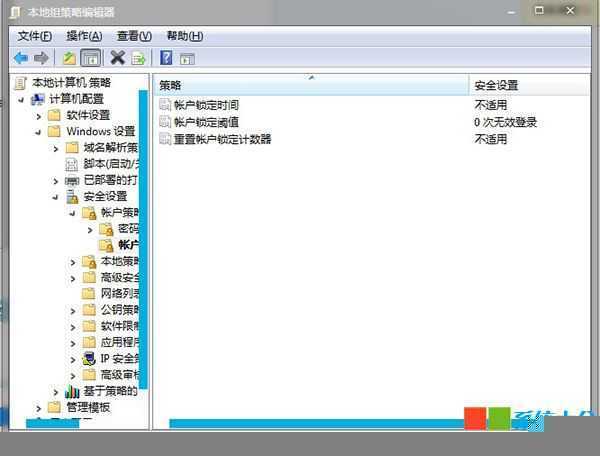The height and width of the screenshot is (456, 600).
Task: Click the policy icon beside 重置帐户锁定计数器
Action: (x=165, y=138)
